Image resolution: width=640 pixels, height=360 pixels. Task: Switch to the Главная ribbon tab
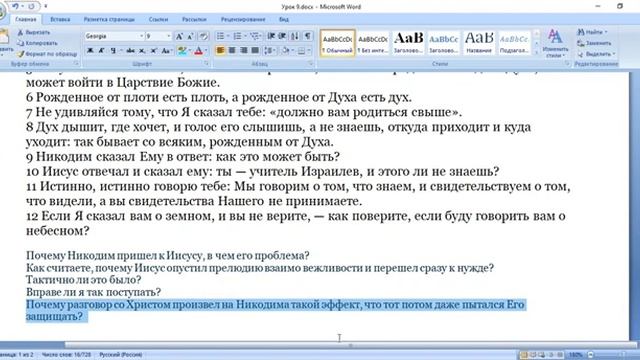click(25, 19)
